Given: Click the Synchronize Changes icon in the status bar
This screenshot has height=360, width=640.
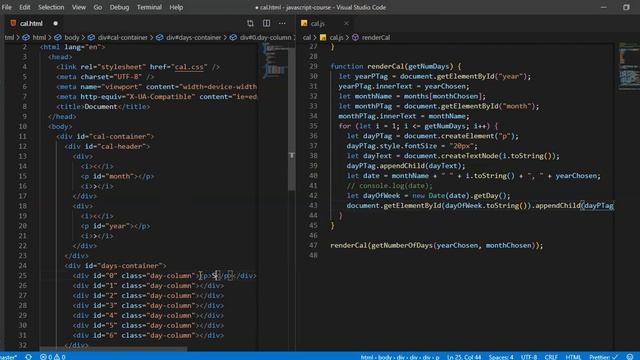Looking at the screenshot, I should click(28, 357).
